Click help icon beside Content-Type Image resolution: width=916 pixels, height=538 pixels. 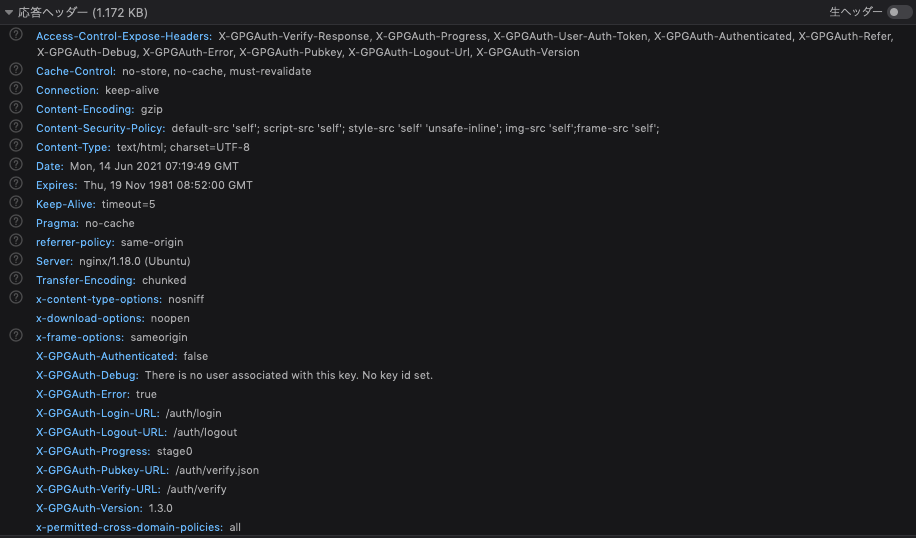coord(16,145)
